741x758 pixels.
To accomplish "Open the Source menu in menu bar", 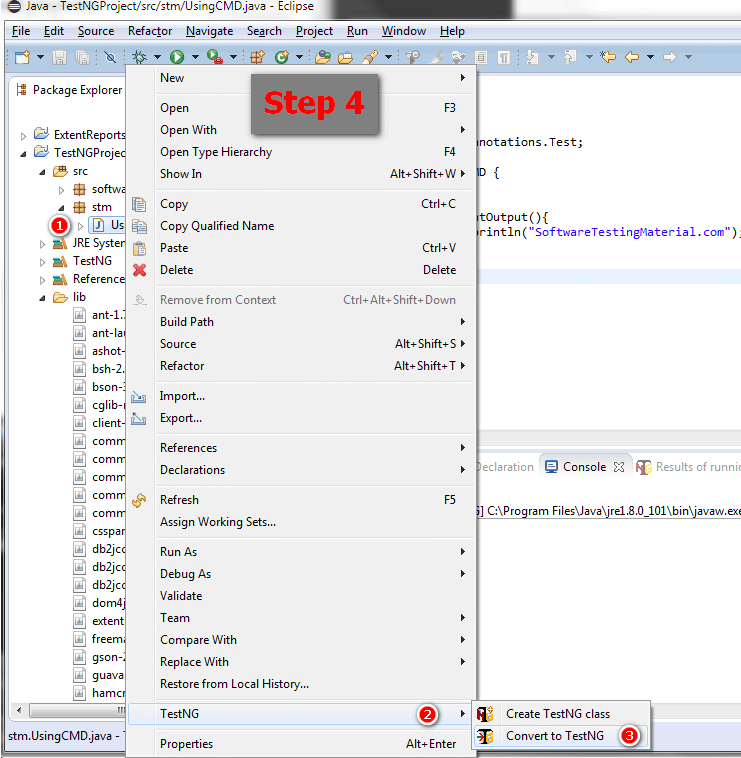I will [x=96, y=31].
